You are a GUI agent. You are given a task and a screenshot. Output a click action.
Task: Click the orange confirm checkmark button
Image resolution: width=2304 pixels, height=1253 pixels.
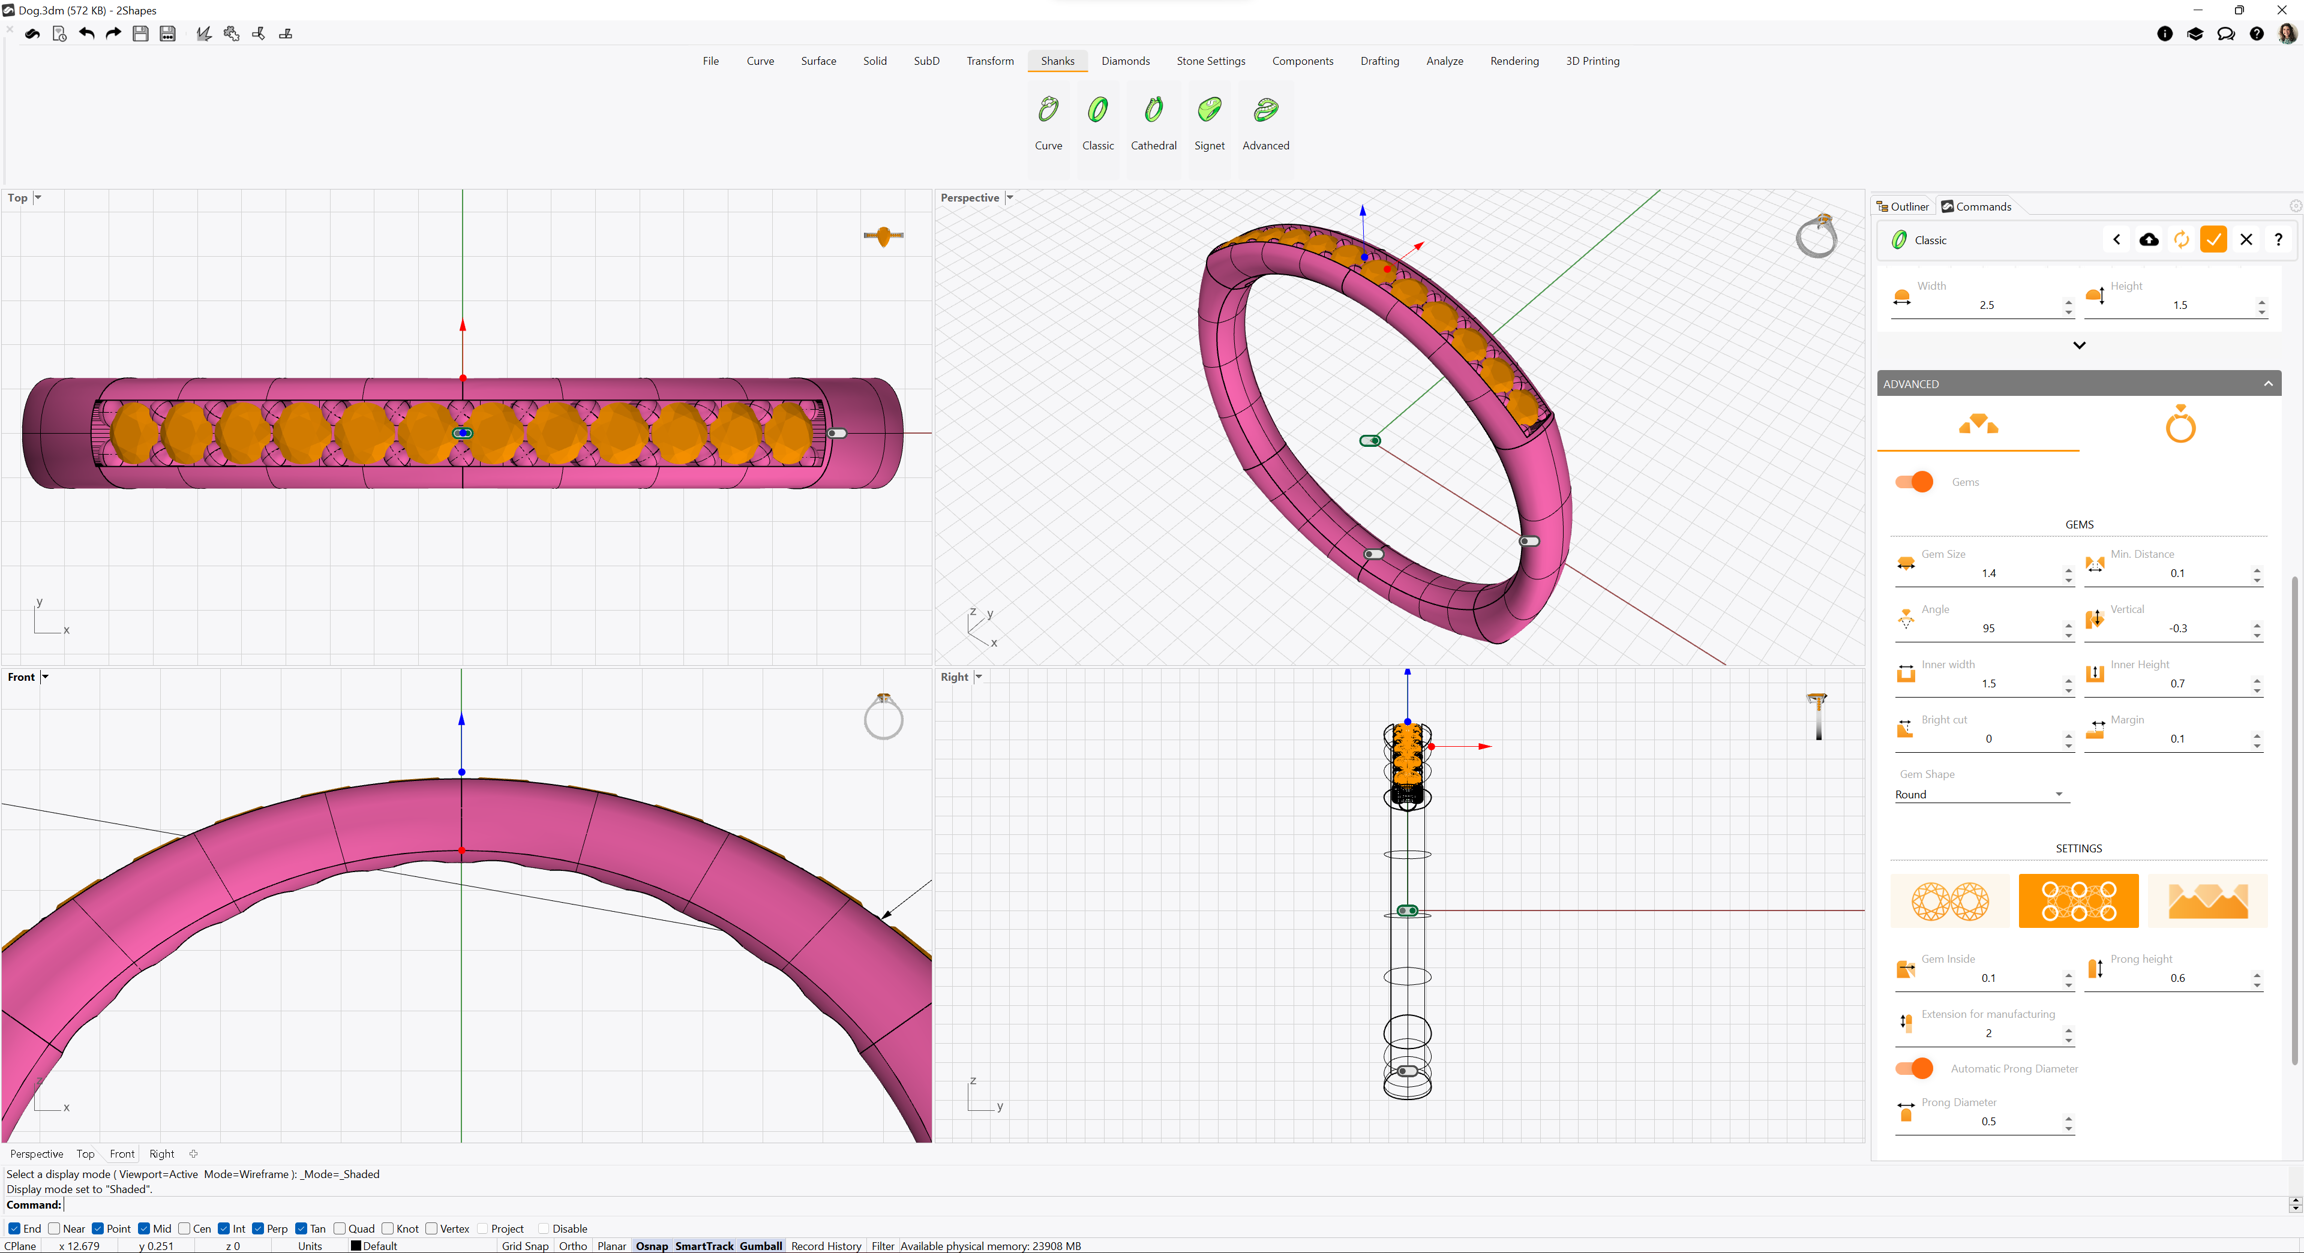2213,240
